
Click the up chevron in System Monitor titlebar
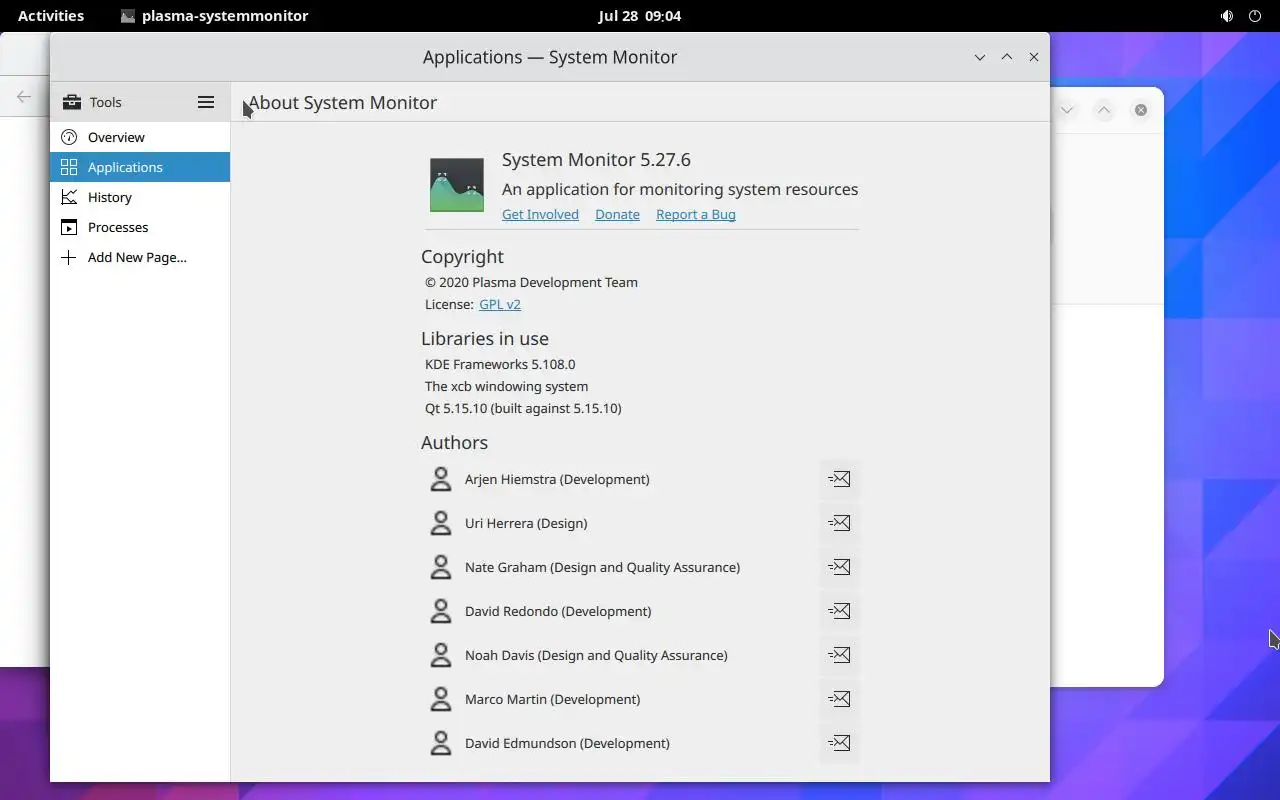pyautogui.click(x=1007, y=57)
